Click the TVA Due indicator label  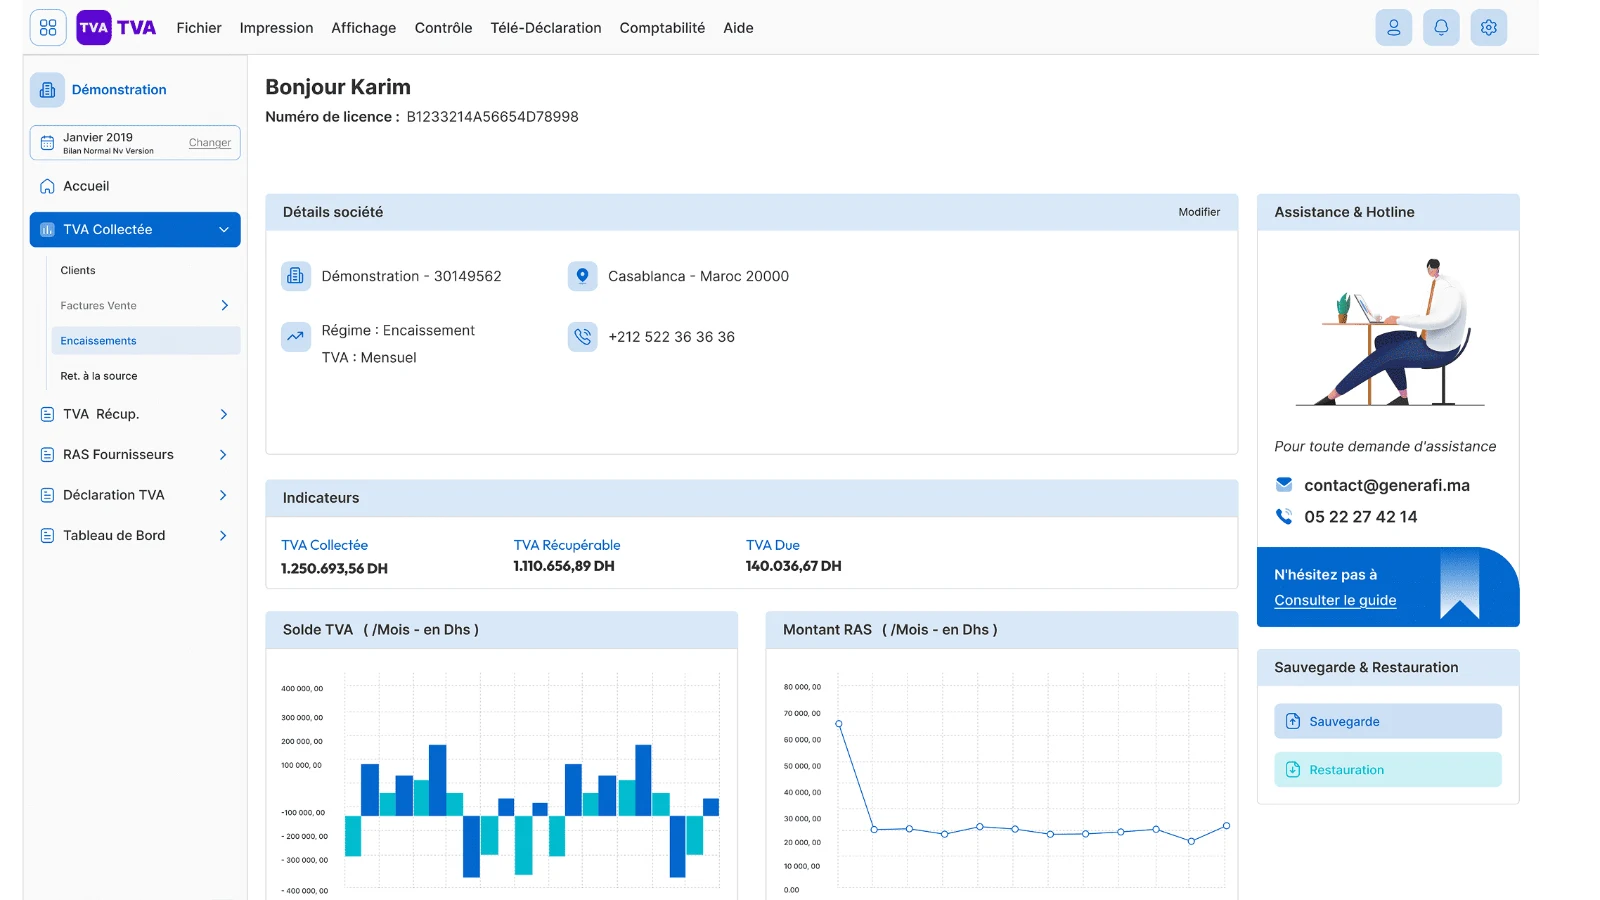[x=773, y=545]
